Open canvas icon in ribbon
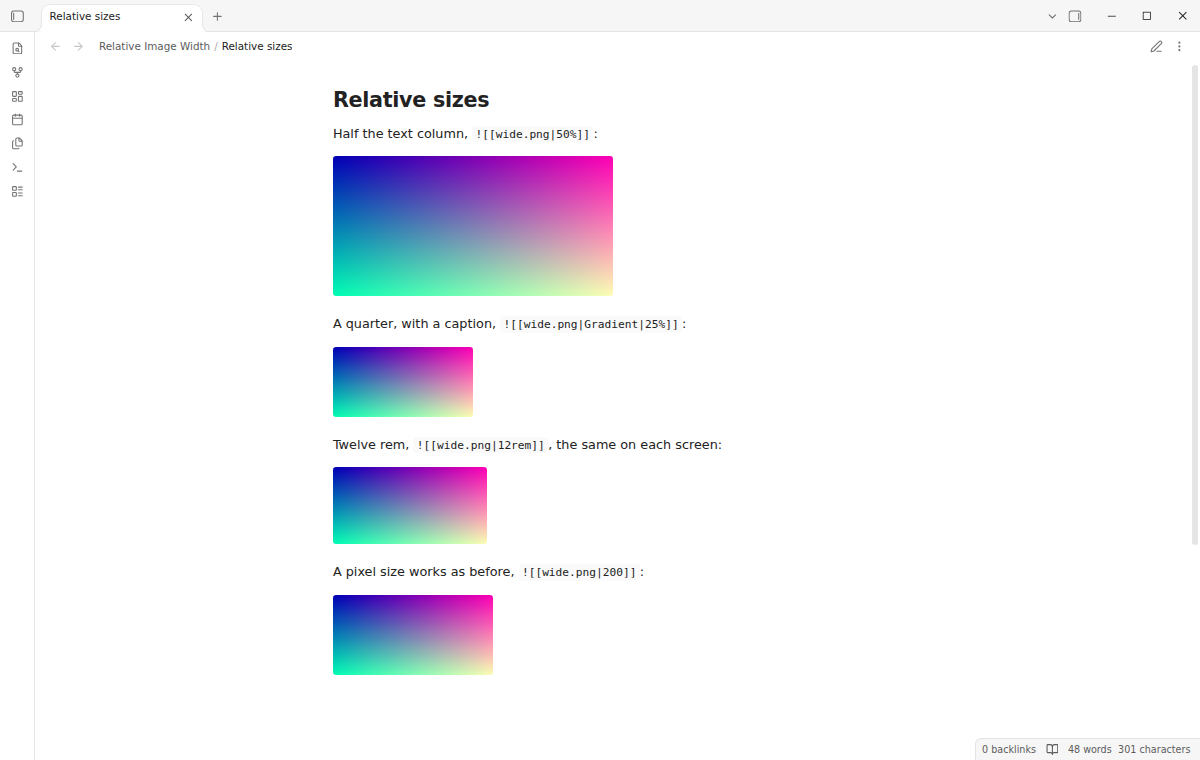Viewport: 1200px width, 760px height. (x=17, y=96)
